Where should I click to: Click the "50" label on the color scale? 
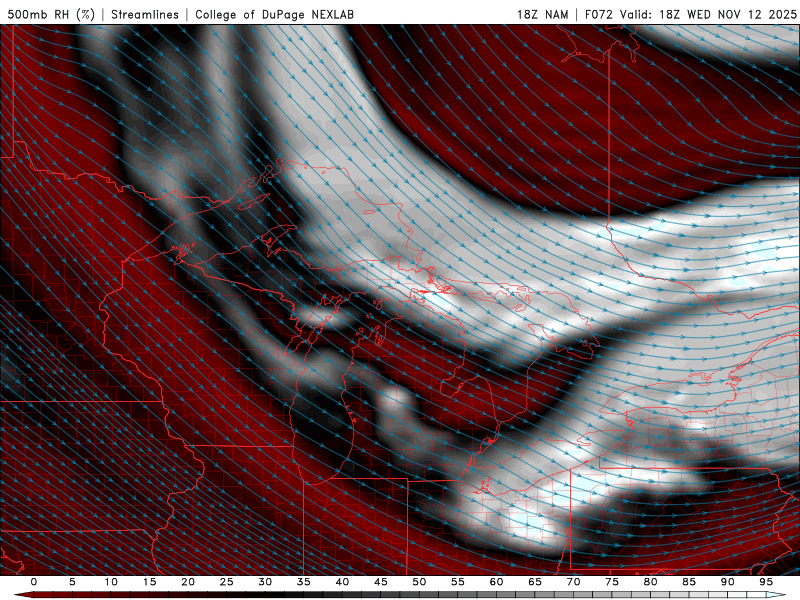click(x=419, y=582)
